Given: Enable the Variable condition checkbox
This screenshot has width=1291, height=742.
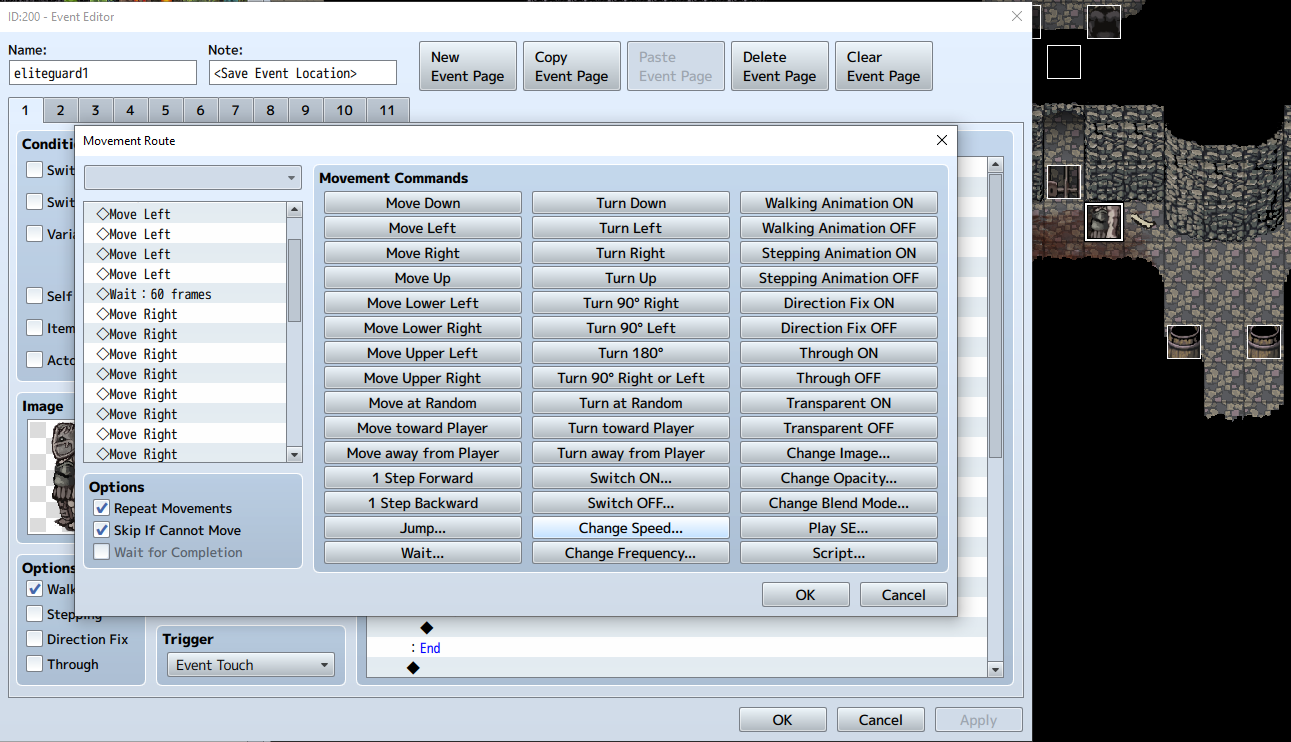Looking at the screenshot, I should 35,234.
